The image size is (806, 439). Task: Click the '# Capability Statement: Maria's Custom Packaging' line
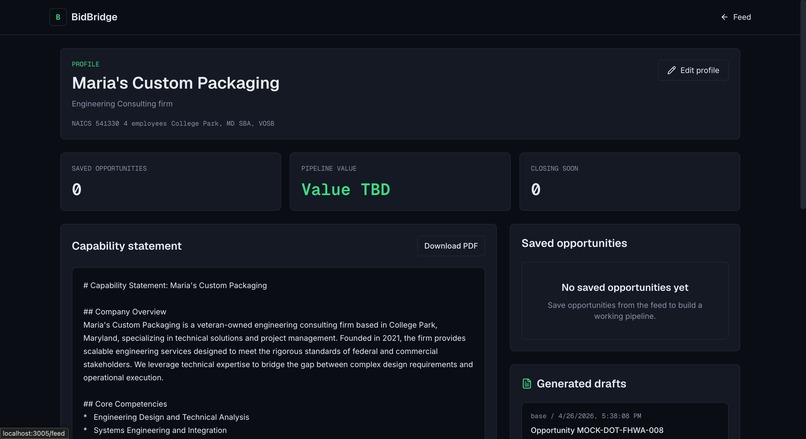[175, 285]
